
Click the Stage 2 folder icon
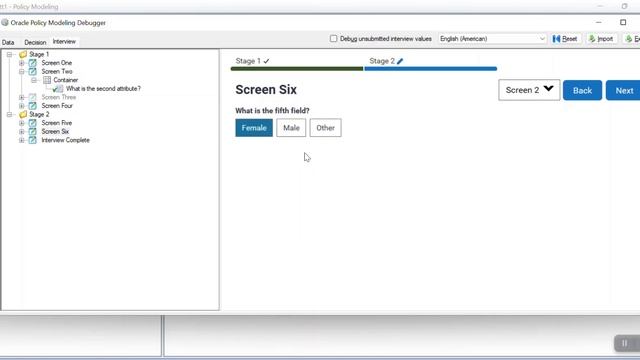[x=23, y=114]
